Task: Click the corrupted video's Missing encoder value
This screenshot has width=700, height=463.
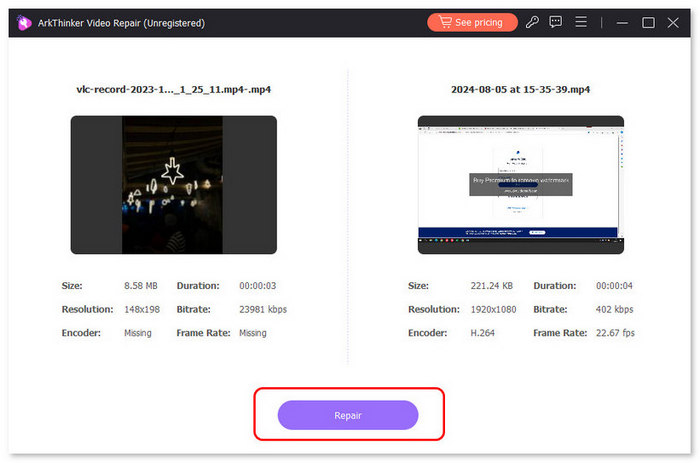Action: pyautogui.click(x=137, y=333)
